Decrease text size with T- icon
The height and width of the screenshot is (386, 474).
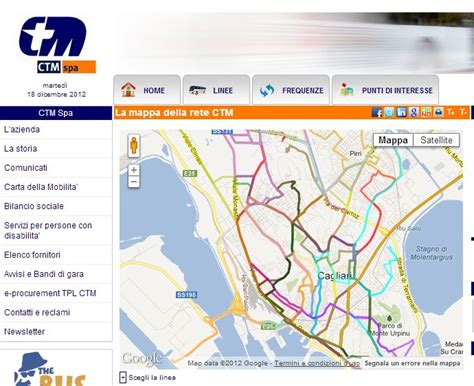pos(463,112)
